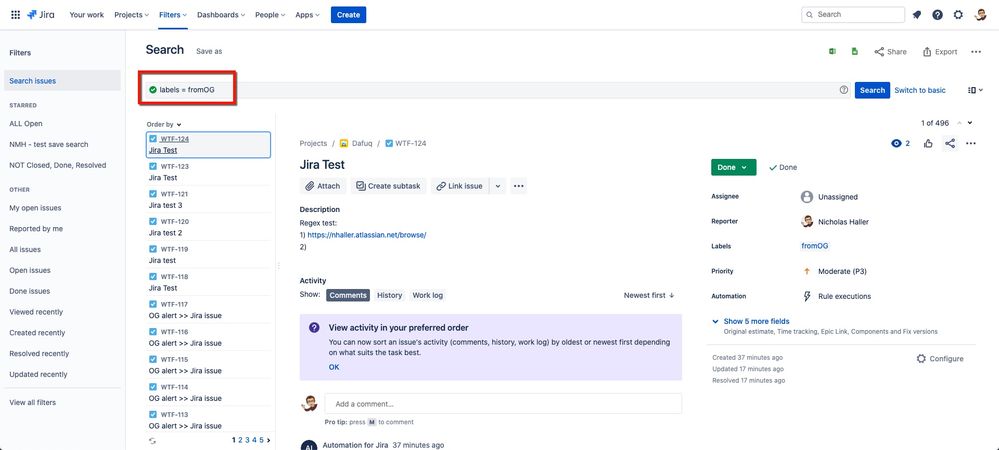This screenshot has height=450, width=999.
Task: Show the History activity tab
Action: [x=389, y=295]
